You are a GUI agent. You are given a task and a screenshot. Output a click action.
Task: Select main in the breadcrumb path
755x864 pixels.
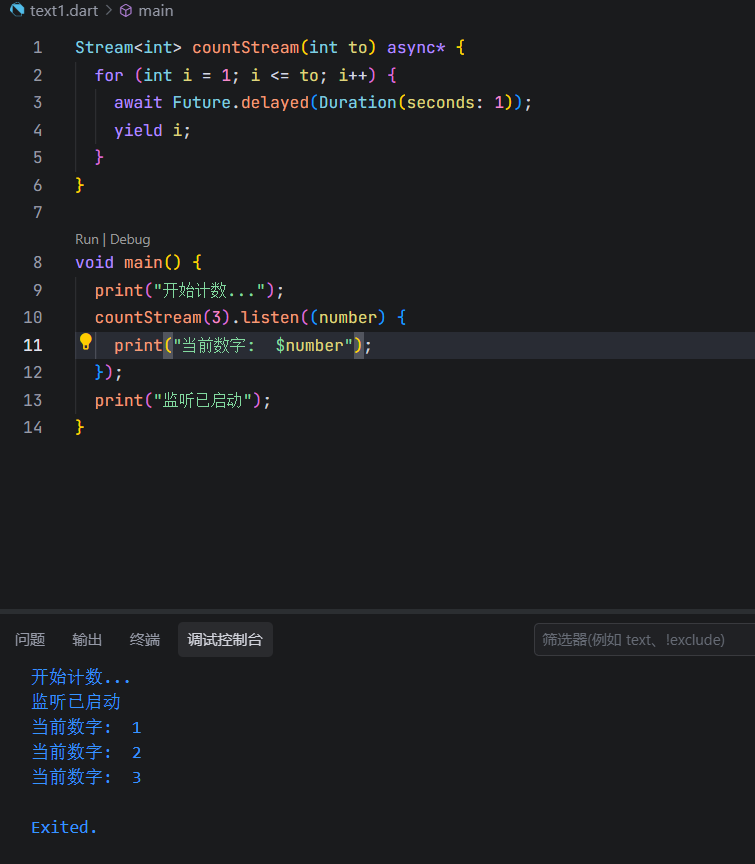pyautogui.click(x=155, y=10)
